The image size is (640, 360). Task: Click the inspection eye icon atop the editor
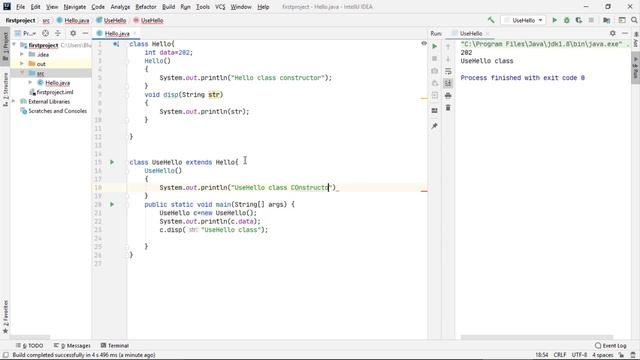424,43
